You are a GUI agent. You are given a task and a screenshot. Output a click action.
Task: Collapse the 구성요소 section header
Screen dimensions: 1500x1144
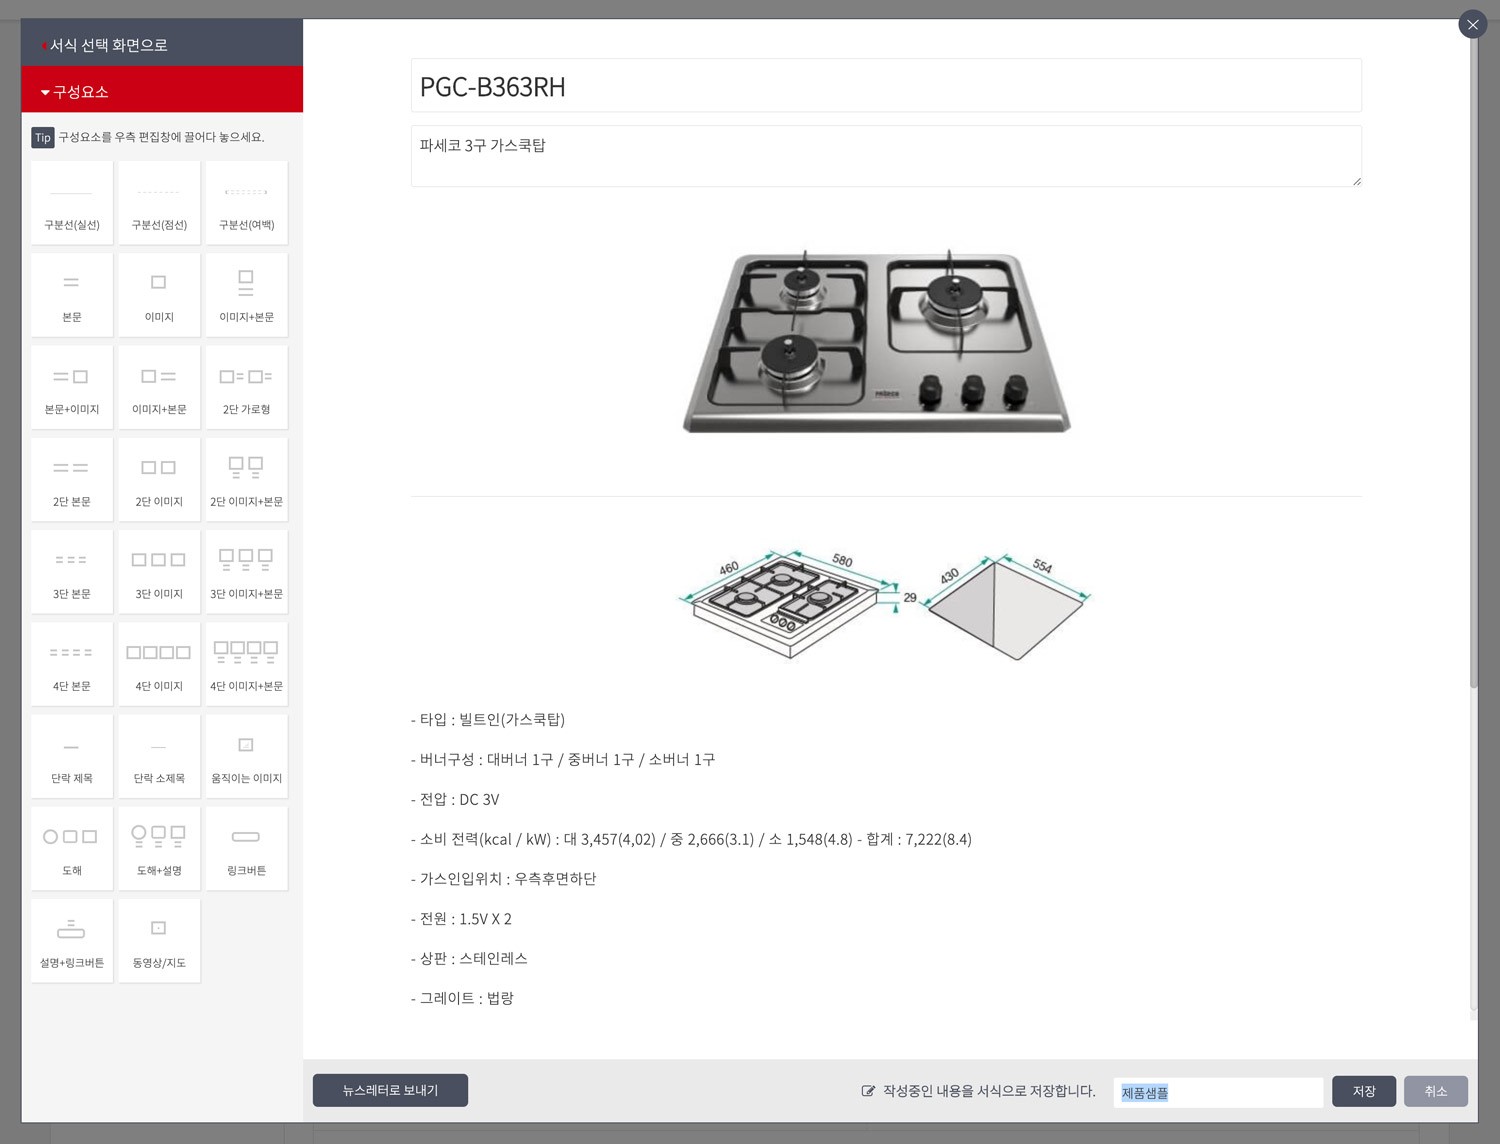162,90
